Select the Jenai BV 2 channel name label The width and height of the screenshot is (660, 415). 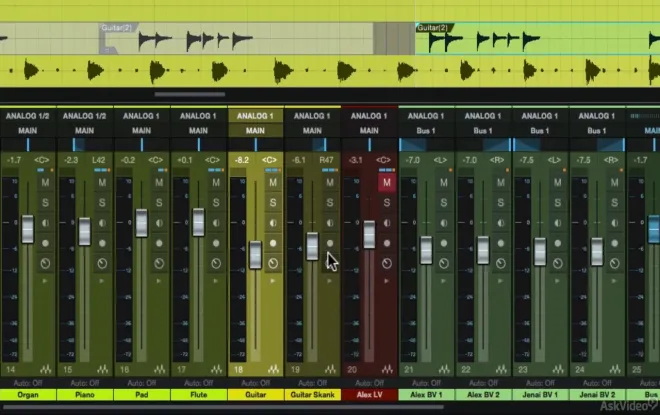[598, 396]
